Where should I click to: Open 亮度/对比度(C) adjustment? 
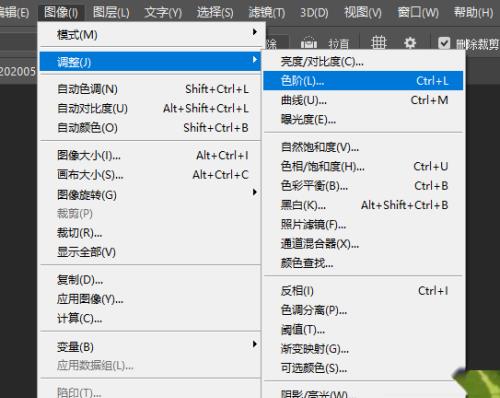coord(363,61)
